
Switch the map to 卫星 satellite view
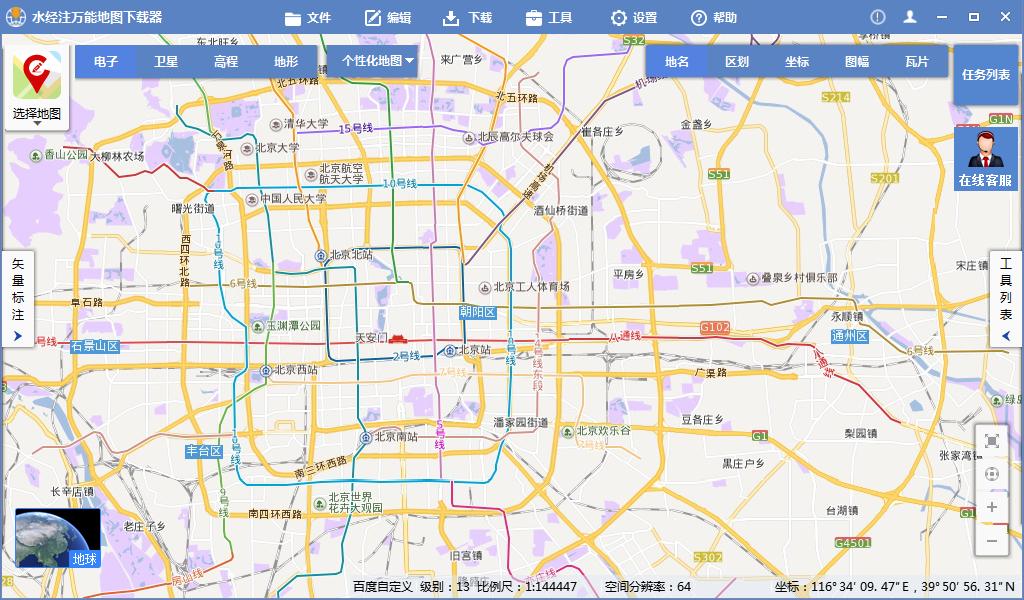pyautogui.click(x=164, y=60)
